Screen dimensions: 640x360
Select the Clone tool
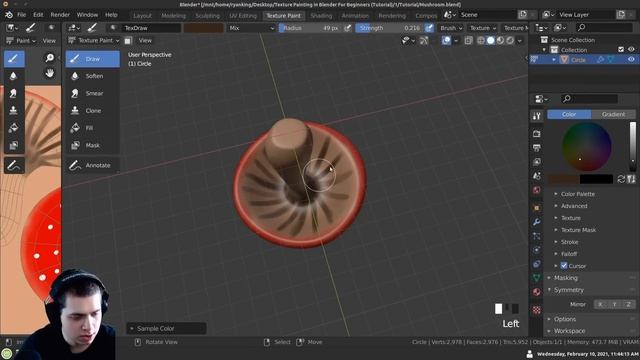pos(93,111)
